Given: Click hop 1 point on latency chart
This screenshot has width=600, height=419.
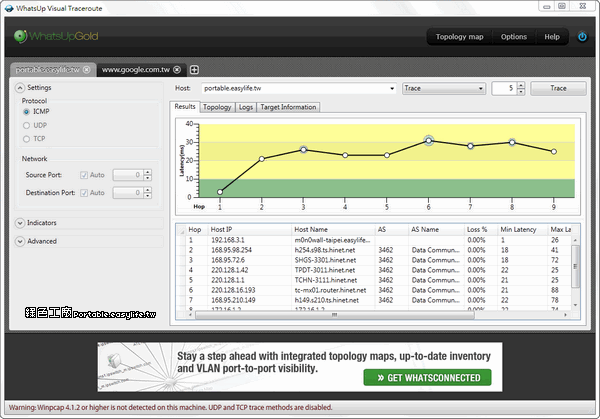Looking at the screenshot, I should (220, 192).
